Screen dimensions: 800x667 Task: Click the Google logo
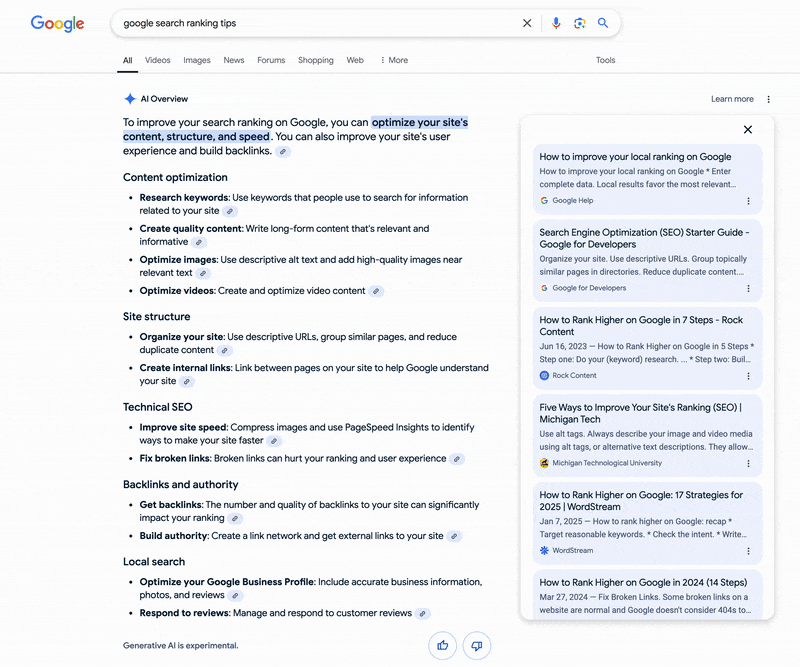click(x=57, y=23)
